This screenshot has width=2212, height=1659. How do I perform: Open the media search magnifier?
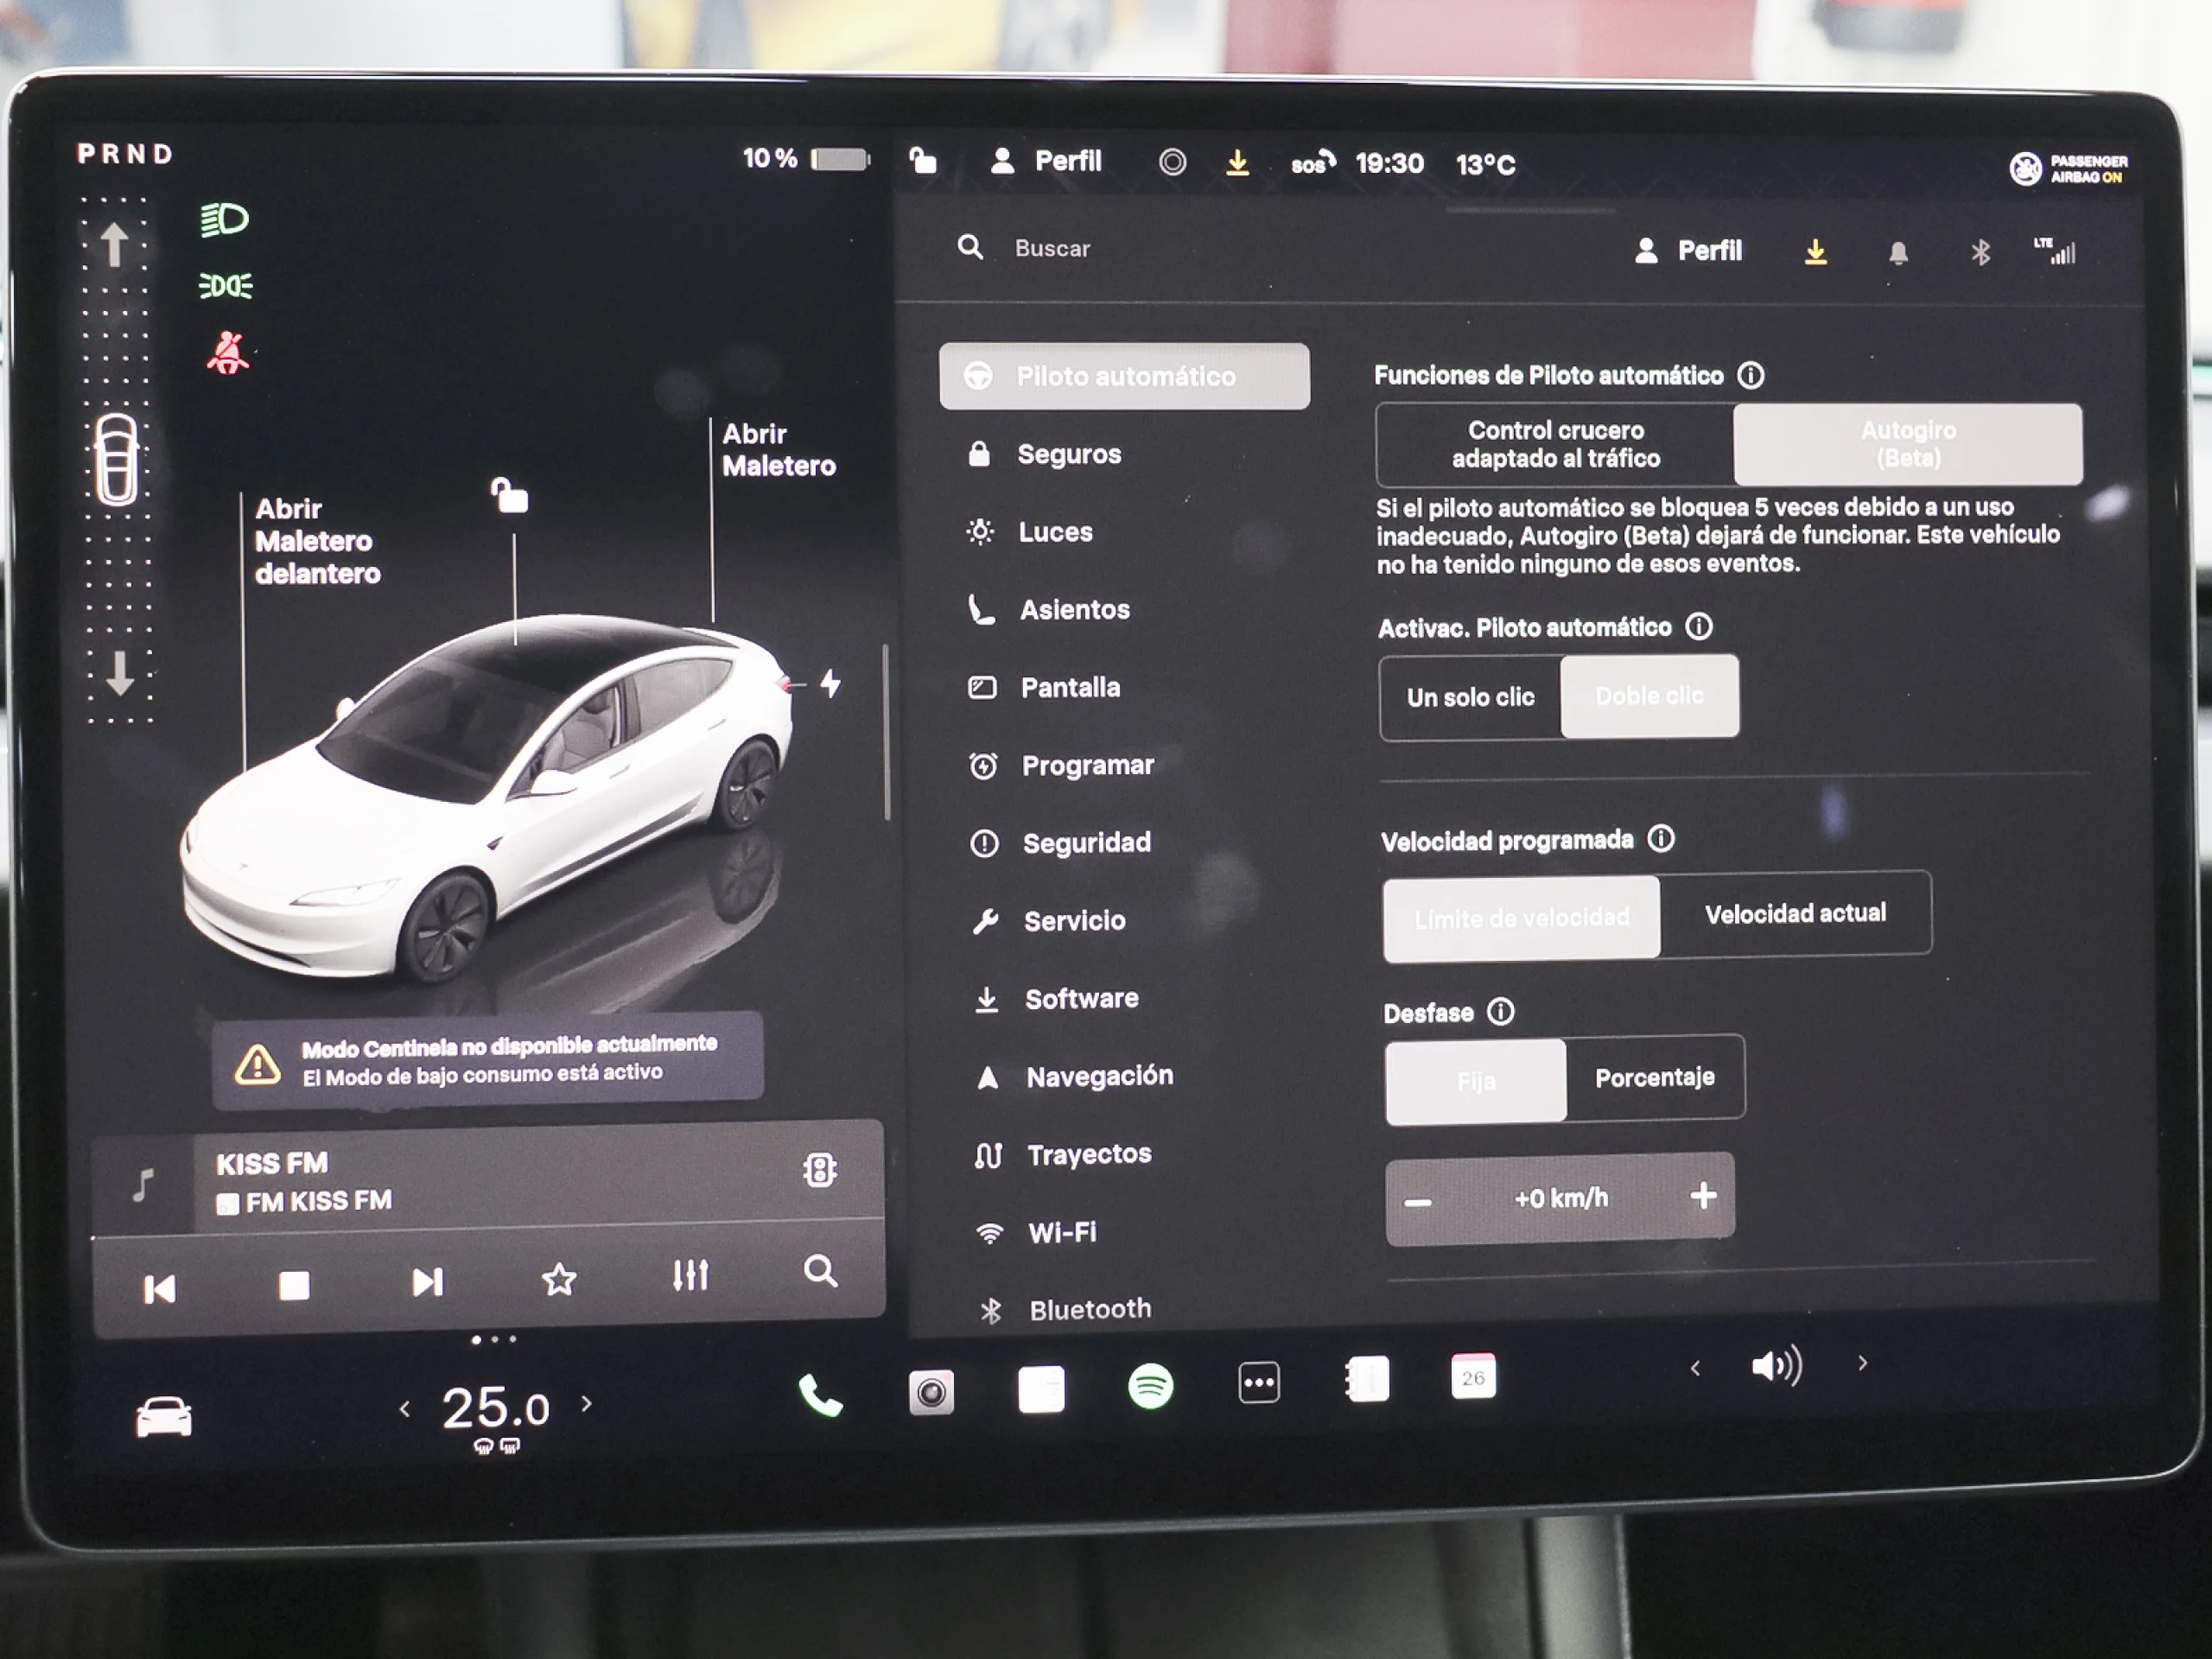(822, 1274)
